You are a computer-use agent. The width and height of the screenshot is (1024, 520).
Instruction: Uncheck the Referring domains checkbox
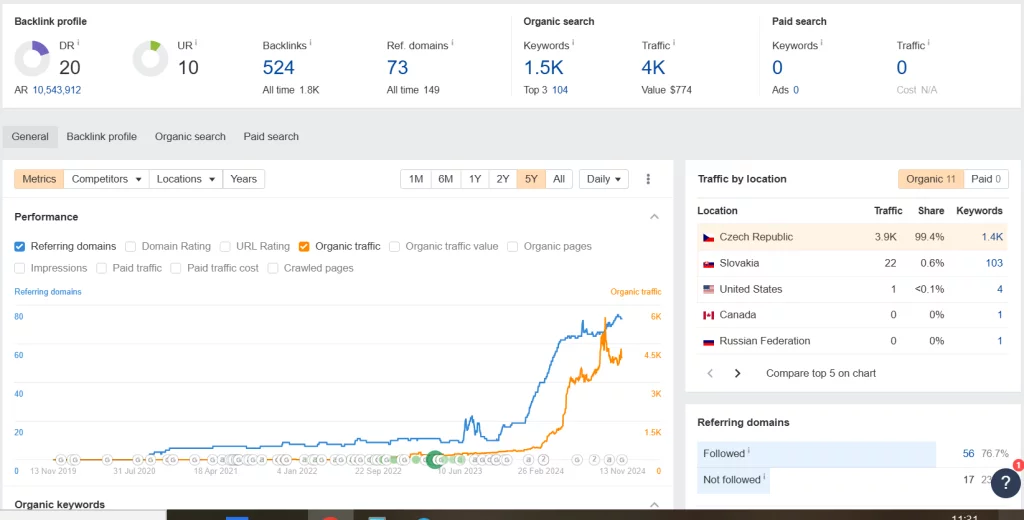20,246
